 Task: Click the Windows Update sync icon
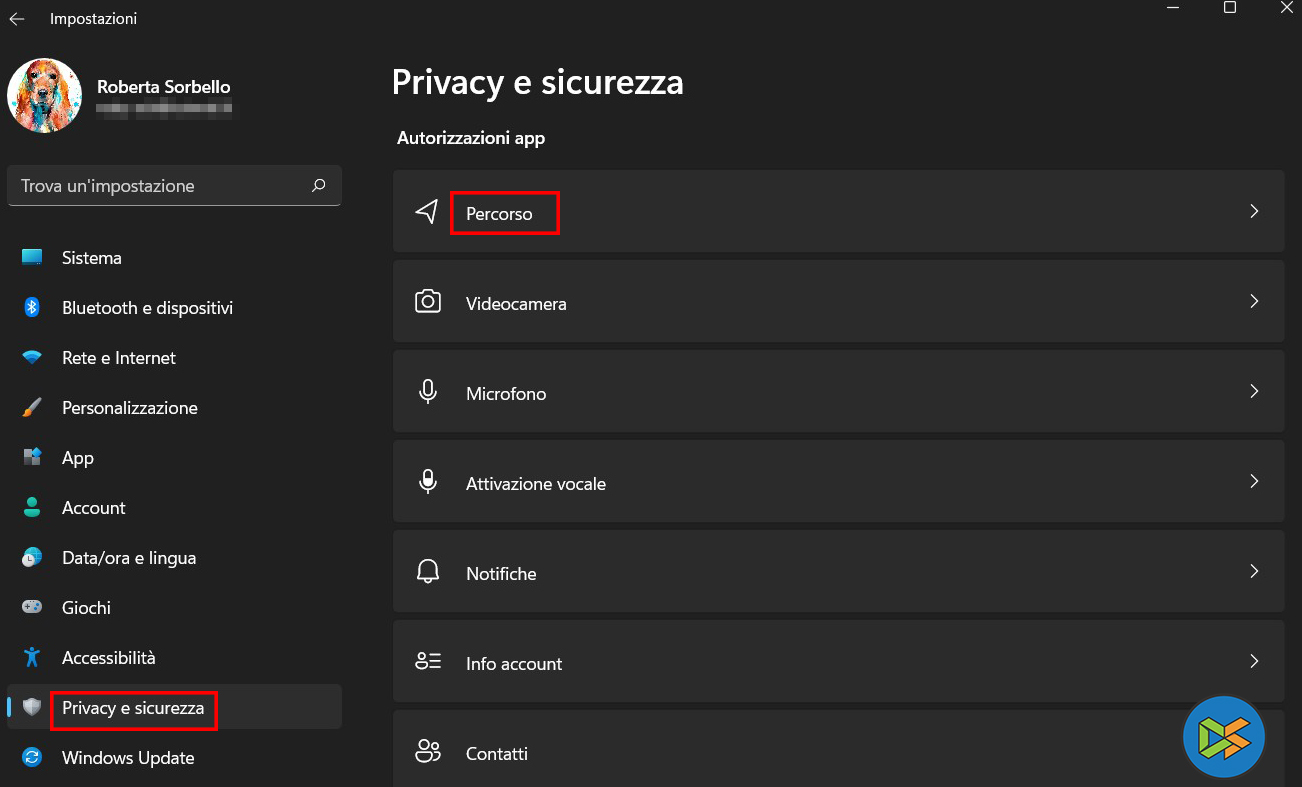(x=32, y=758)
